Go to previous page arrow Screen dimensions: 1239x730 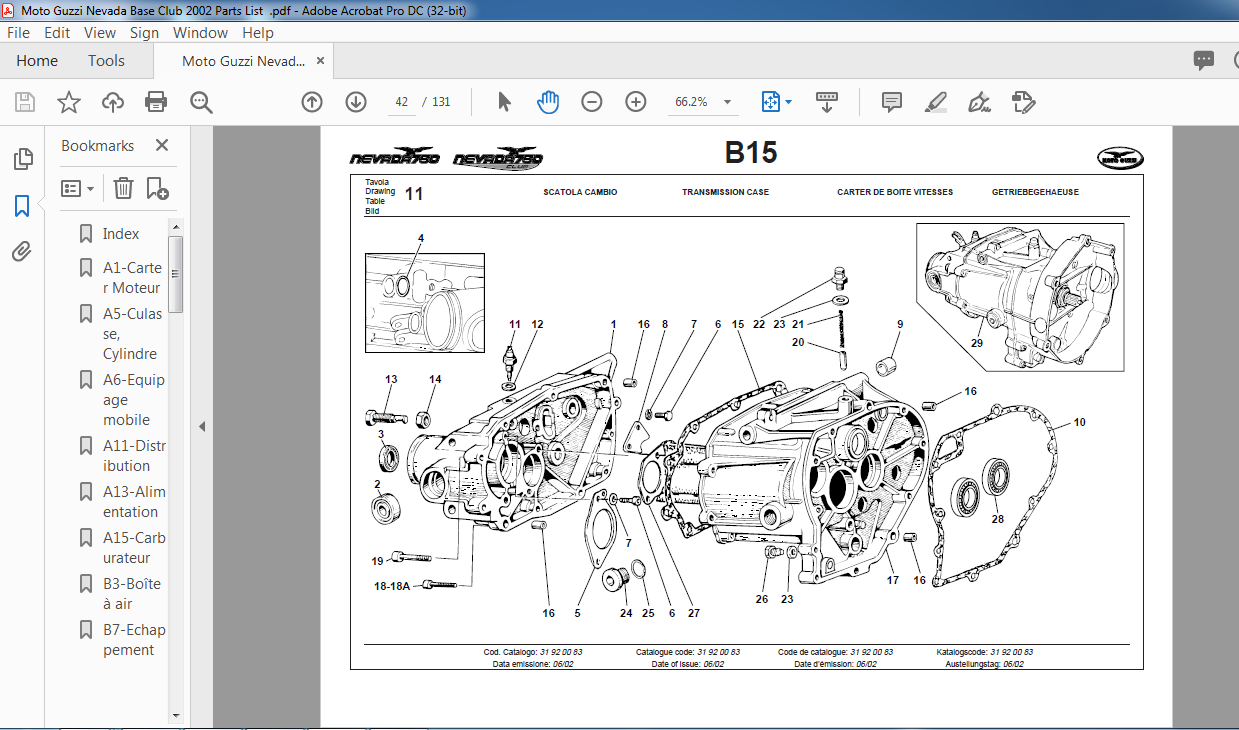click(x=312, y=102)
